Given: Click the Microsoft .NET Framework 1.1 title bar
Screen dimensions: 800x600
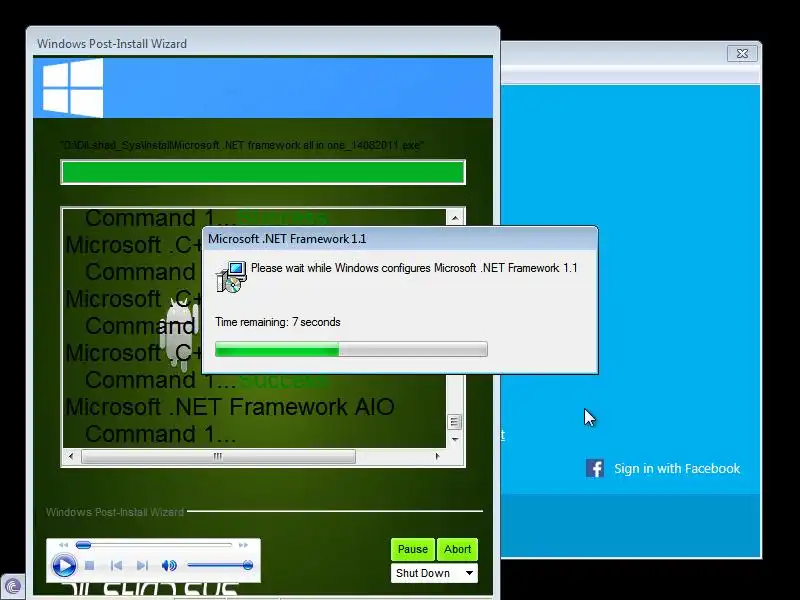Looking at the screenshot, I should (x=400, y=239).
